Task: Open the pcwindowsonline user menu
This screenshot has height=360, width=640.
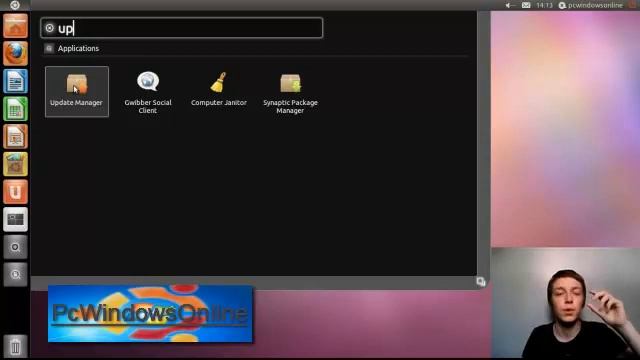Action: click(x=591, y=5)
